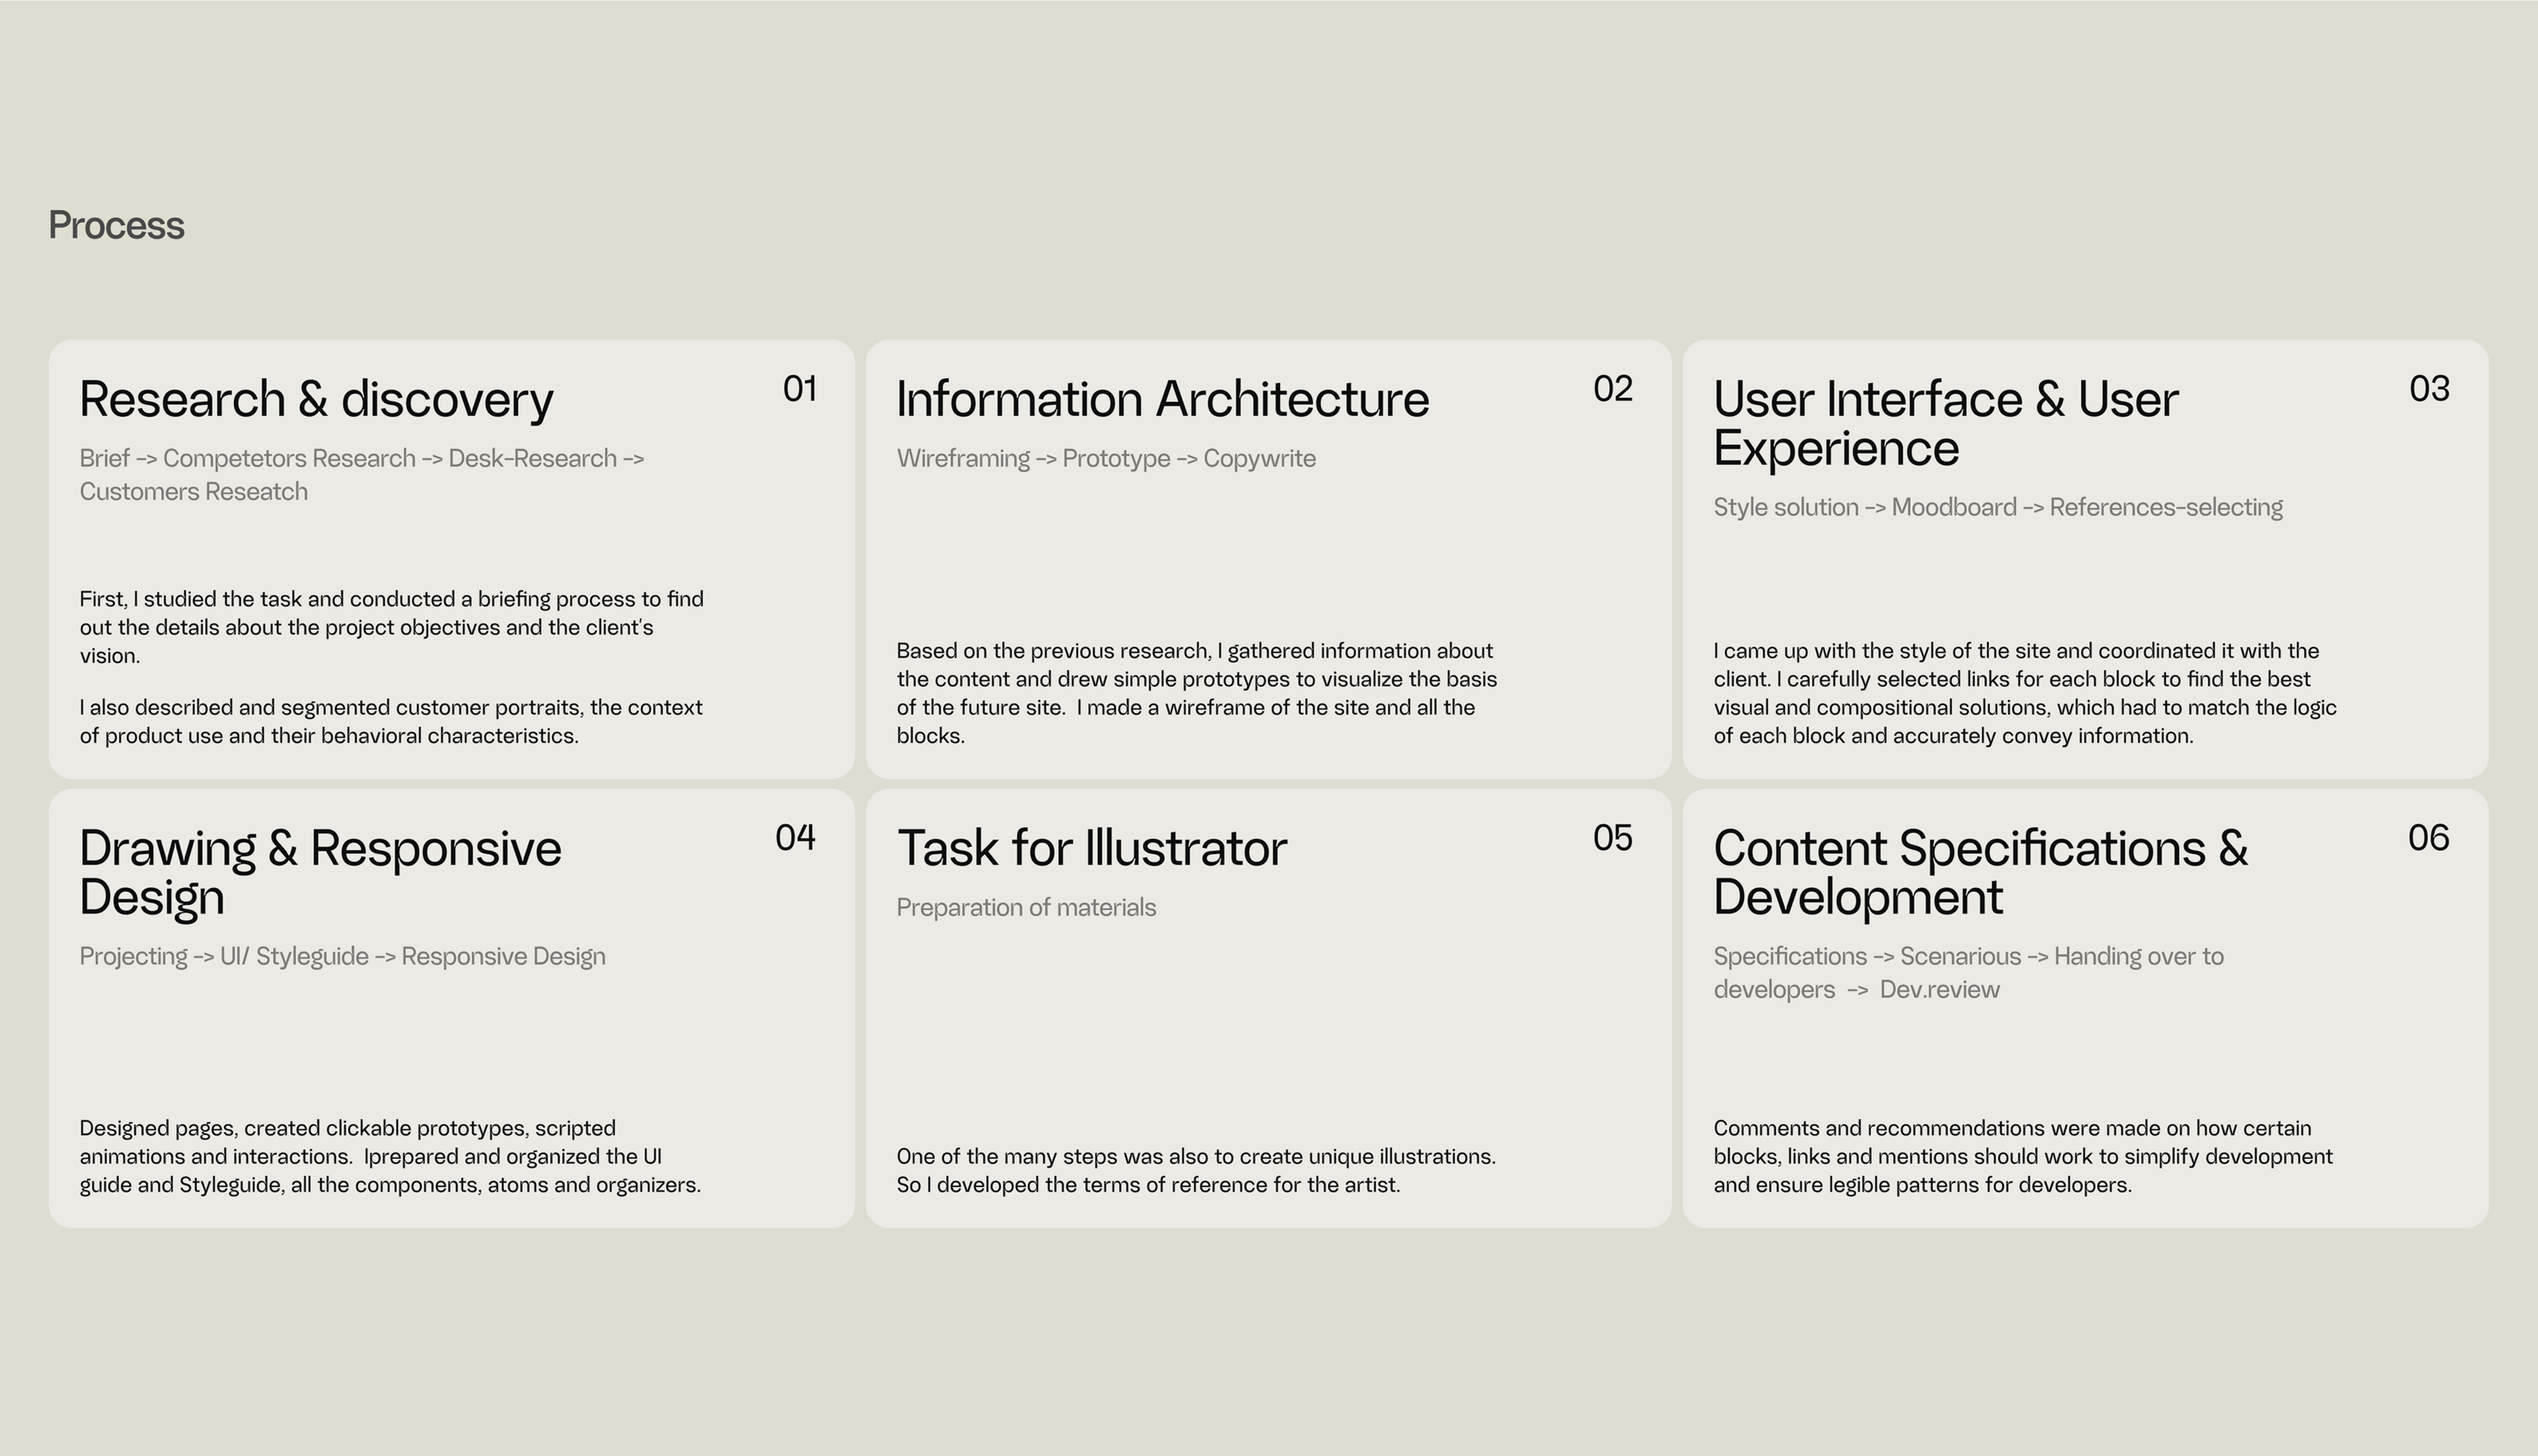The width and height of the screenshot is (2538, 1456).
Task: Select the number 04 label
Action: [795, 838]
